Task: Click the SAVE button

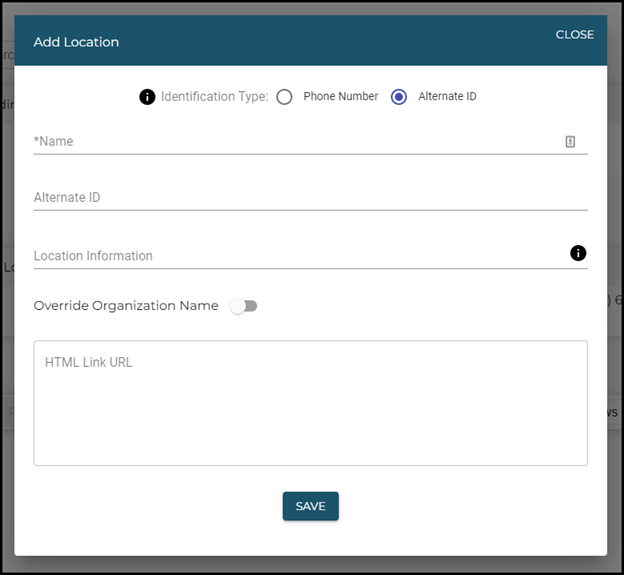Action: (310, 506)
